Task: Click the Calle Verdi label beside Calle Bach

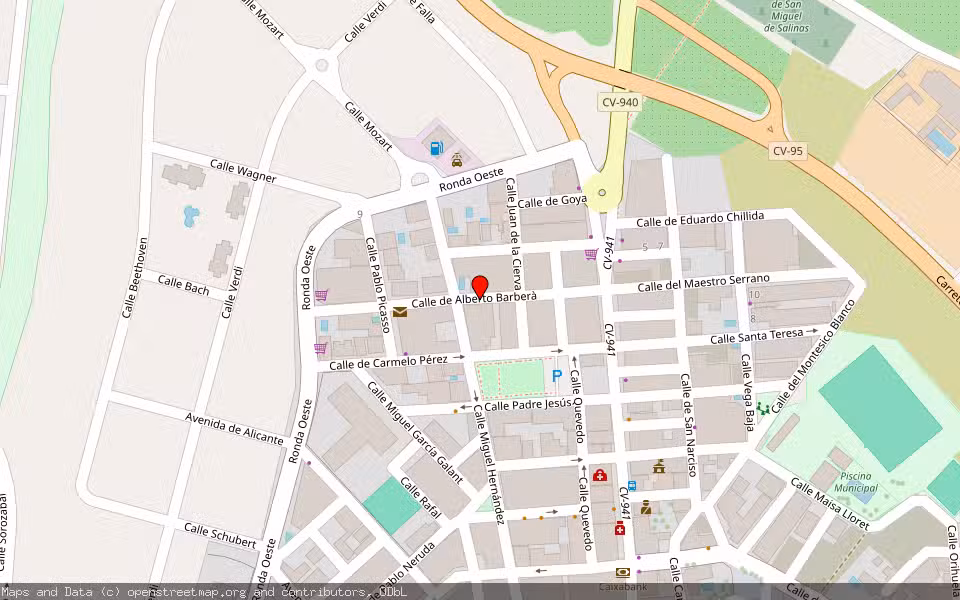Action: pyautogui.click(x=231, y=292)
